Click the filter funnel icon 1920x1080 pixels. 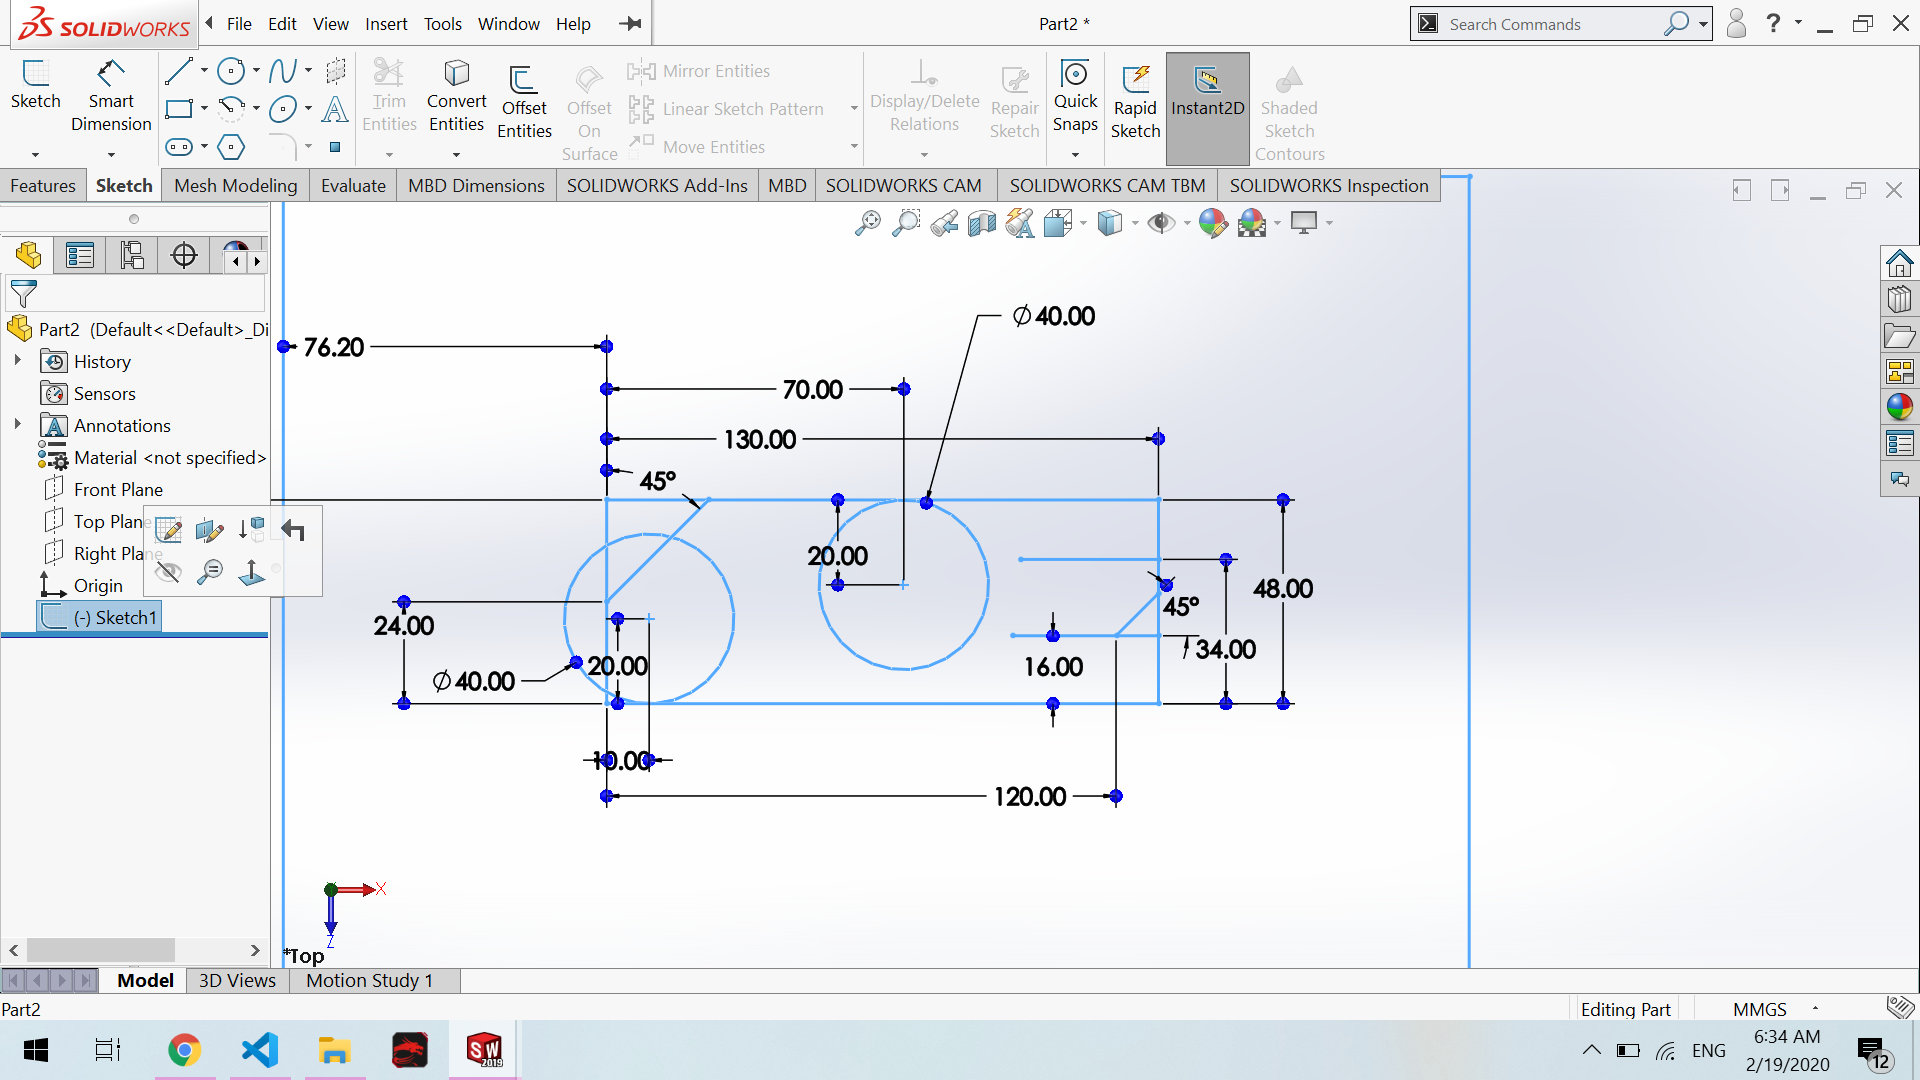click(23, 294)
